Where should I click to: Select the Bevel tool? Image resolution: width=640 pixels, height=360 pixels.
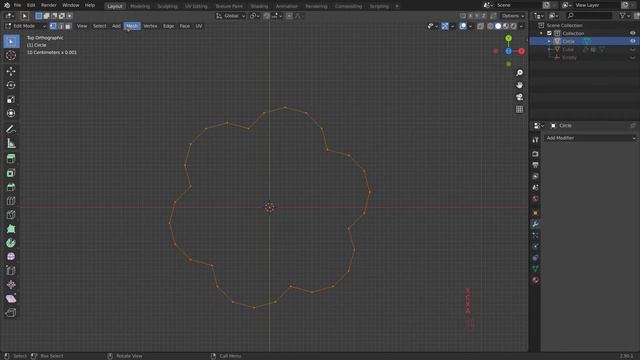[x=11, y=187]
